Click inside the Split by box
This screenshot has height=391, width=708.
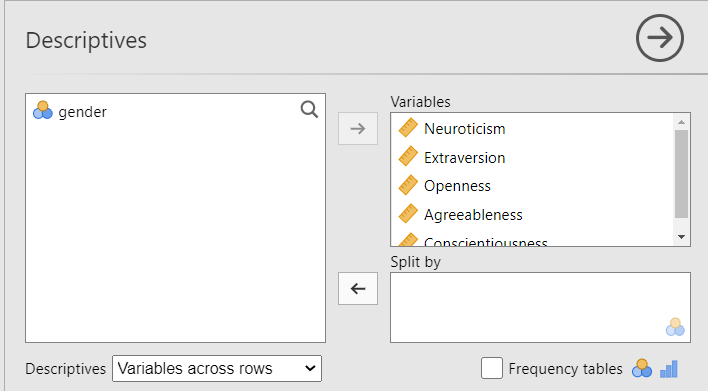coord(540,307)
